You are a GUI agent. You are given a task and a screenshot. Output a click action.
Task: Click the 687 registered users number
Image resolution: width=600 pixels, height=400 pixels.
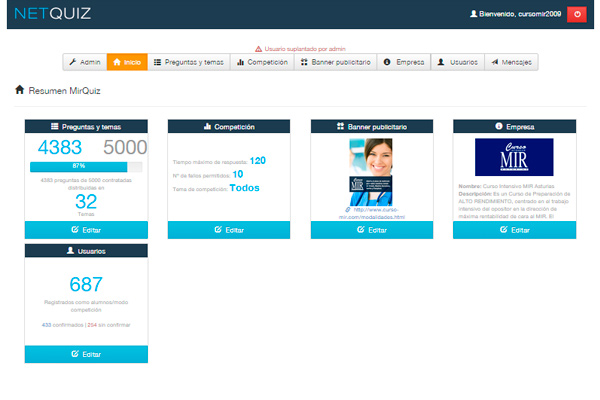(x=86, y=284)
